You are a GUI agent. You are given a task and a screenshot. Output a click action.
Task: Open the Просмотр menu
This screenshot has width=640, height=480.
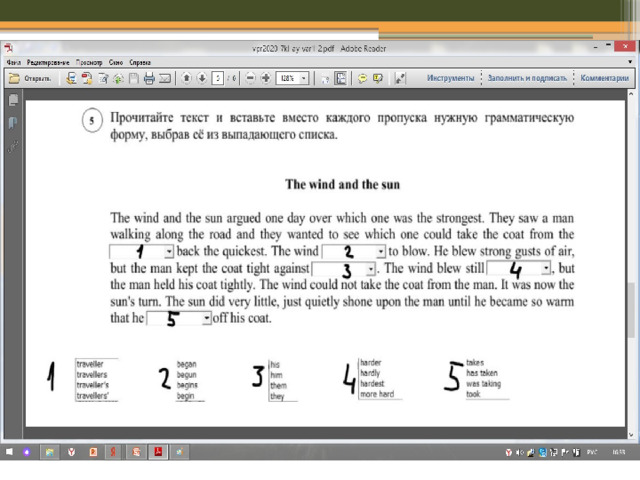click(89, 62)
